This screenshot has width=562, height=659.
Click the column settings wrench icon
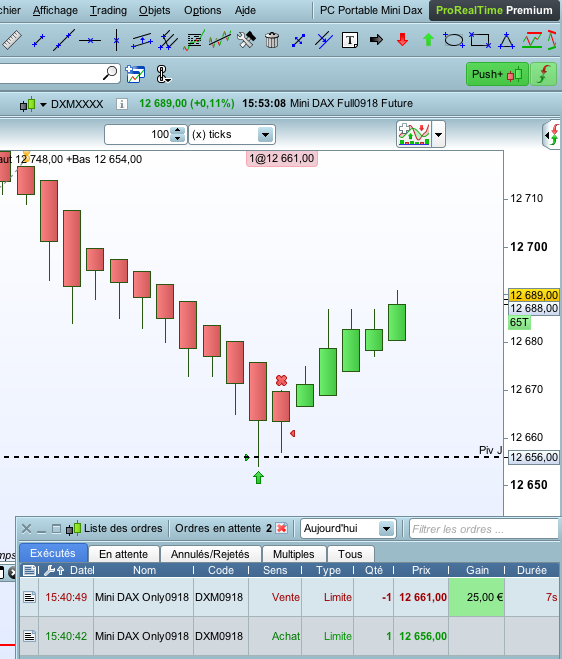click(x=49, y=570)
